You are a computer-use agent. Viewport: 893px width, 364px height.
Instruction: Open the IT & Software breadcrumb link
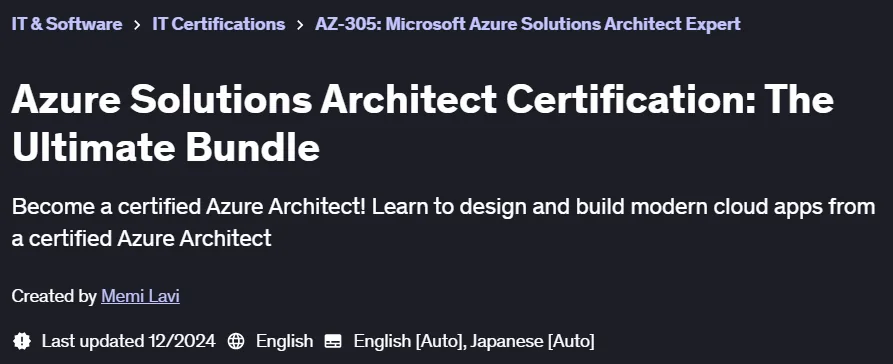pos(67,24)
